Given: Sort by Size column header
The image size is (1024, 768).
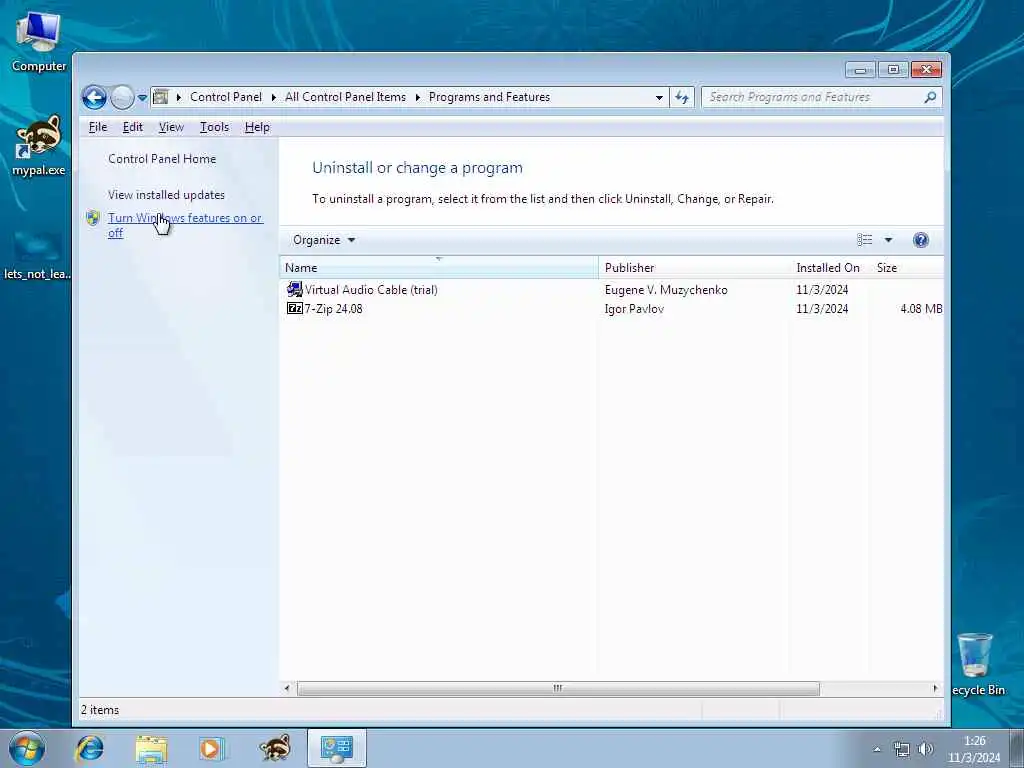Looking at the screenshot, I should tap(906, 268).
